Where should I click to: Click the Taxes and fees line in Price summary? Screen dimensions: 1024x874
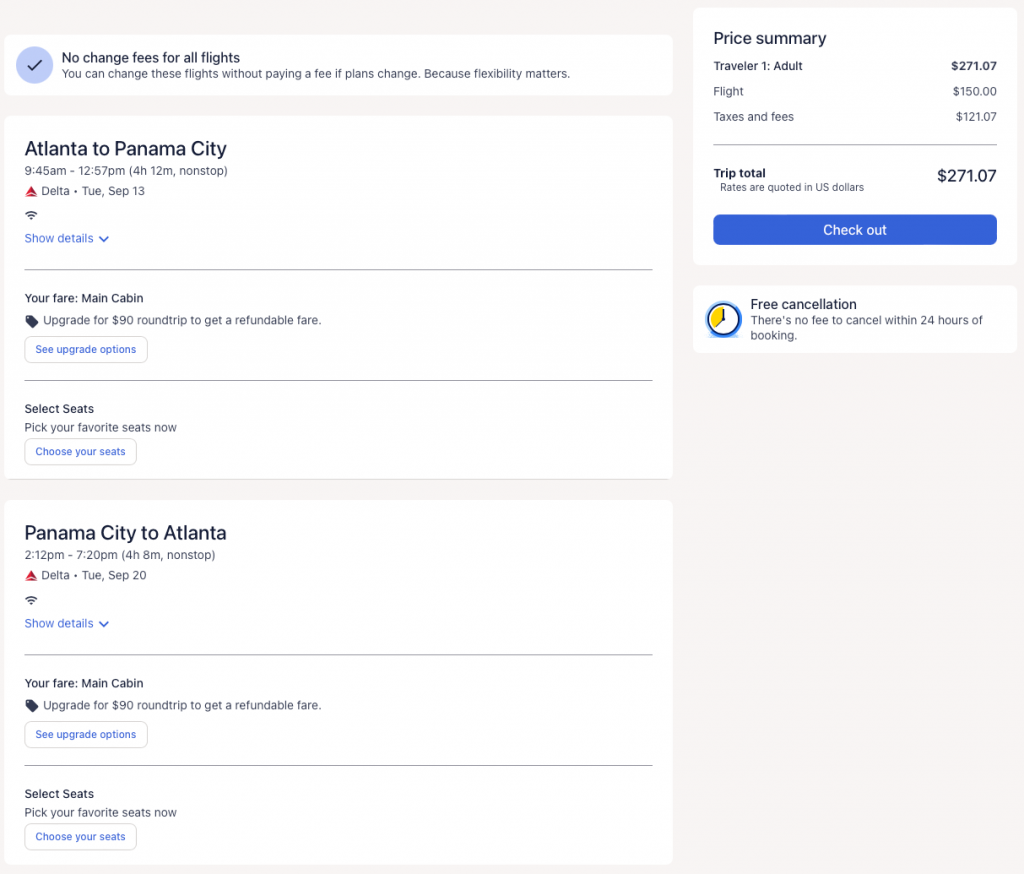coord(753,117)
